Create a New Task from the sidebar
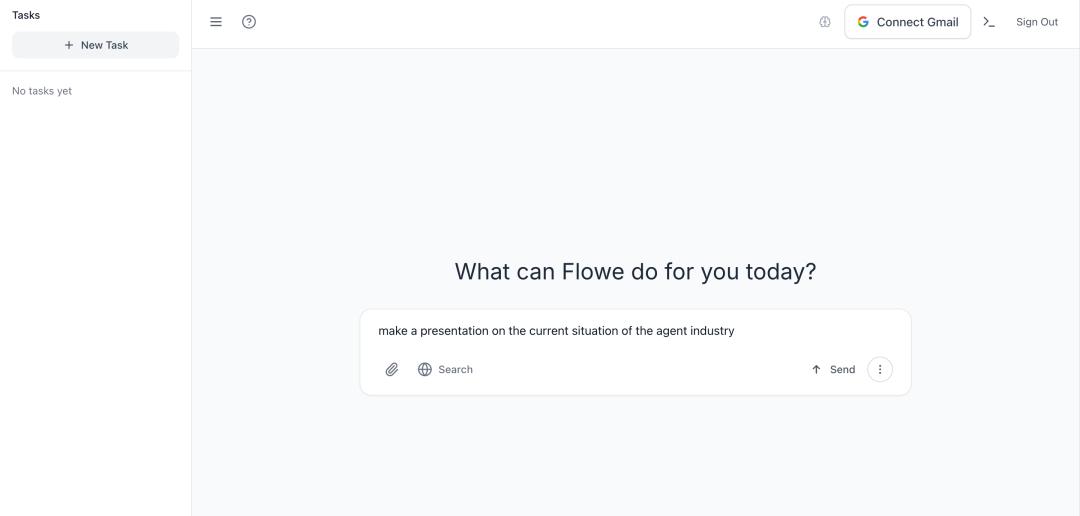The image size is (1080, 516). pos(96,45)
